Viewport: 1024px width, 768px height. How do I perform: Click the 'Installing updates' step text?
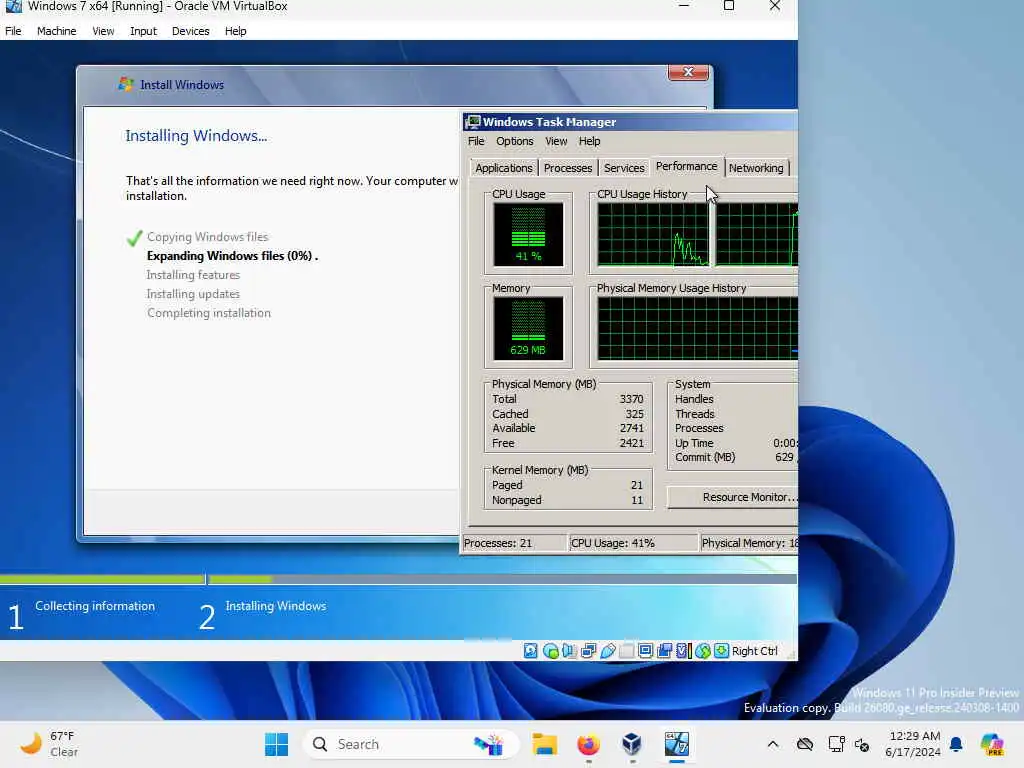point(193,294)
